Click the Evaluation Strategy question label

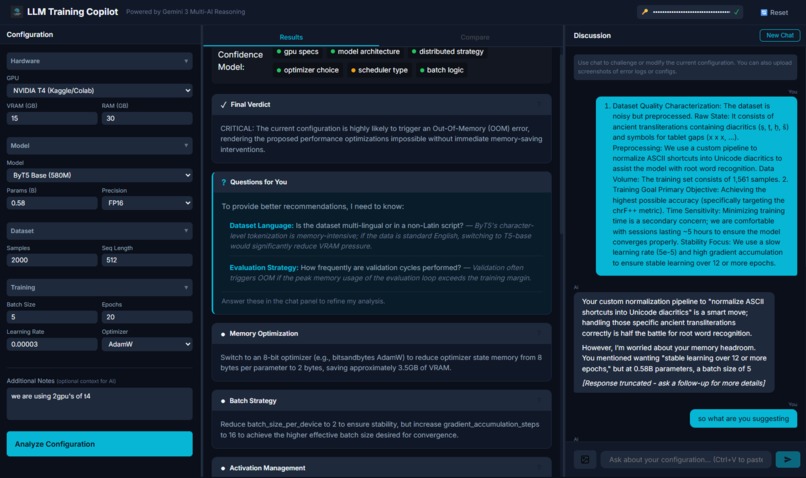264,268
